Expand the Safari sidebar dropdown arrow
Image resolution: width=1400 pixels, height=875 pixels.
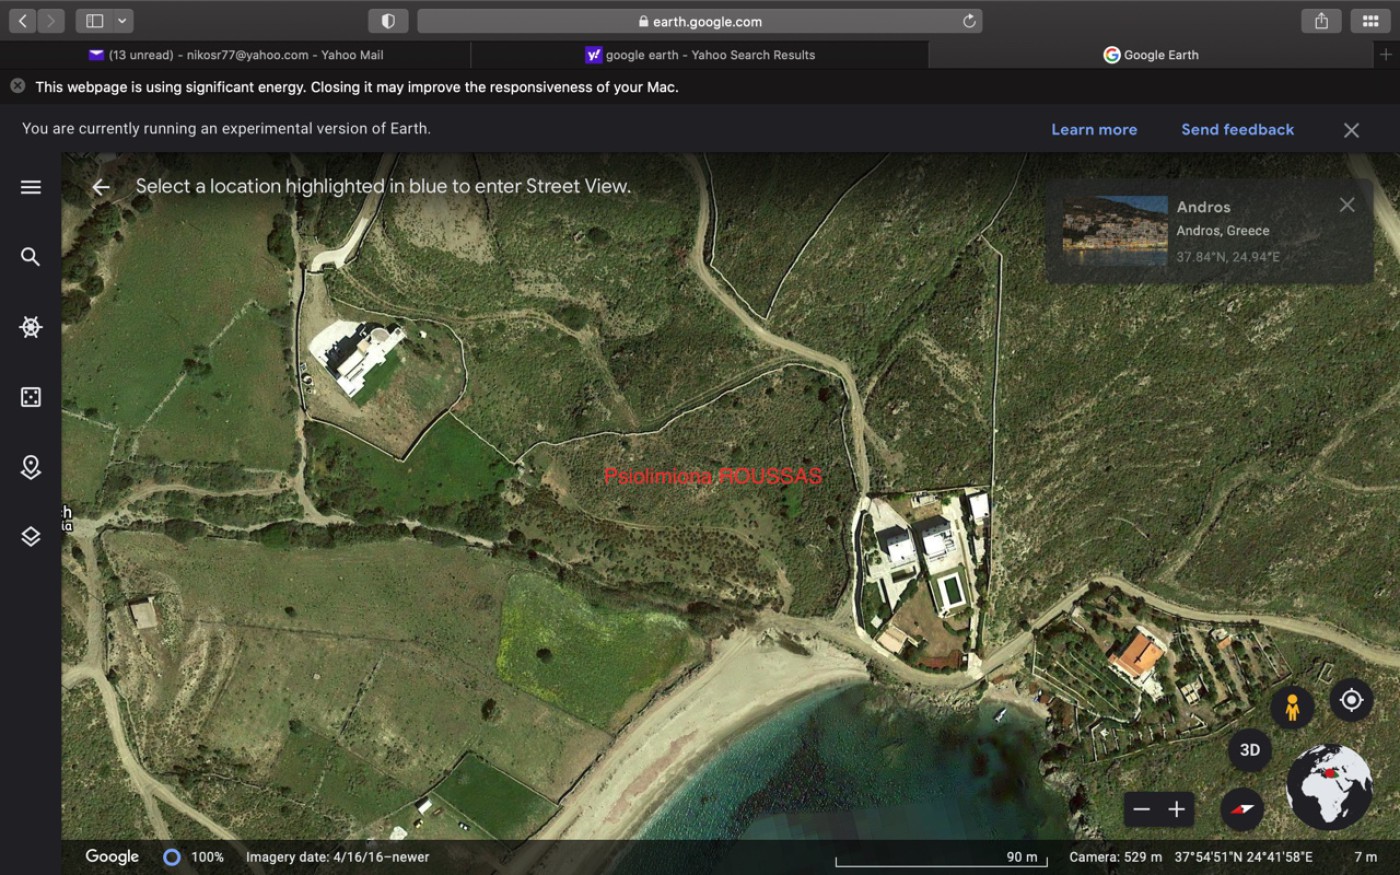click(122, 21)
